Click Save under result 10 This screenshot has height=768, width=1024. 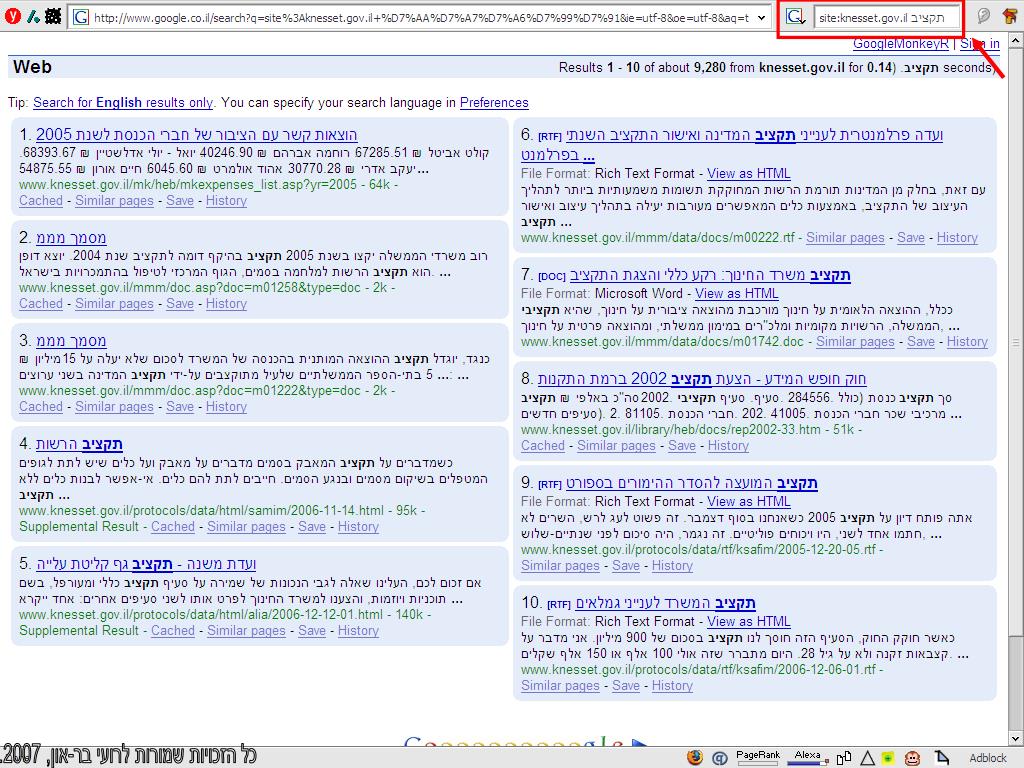point(626,686)
